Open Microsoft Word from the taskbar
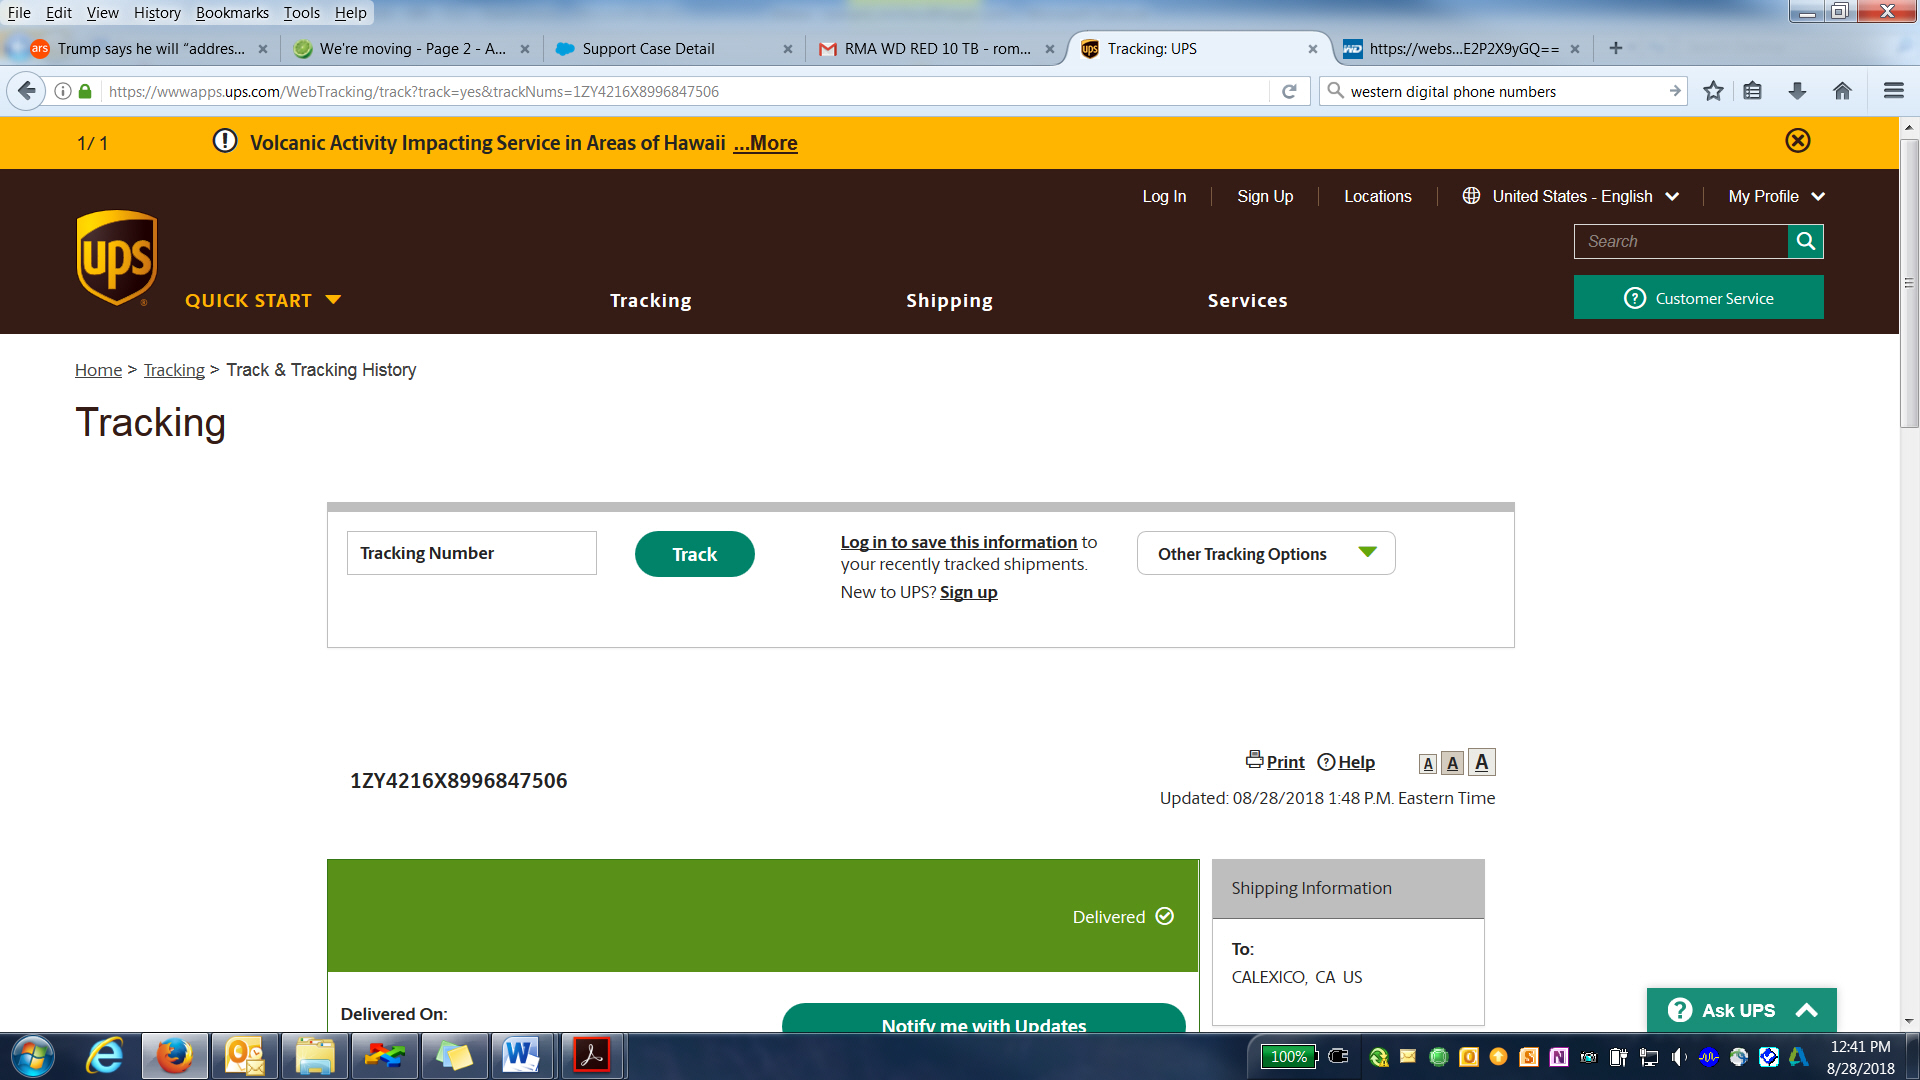The height and width of the screenshot is (1080, 1920). tap(521, 1056)
